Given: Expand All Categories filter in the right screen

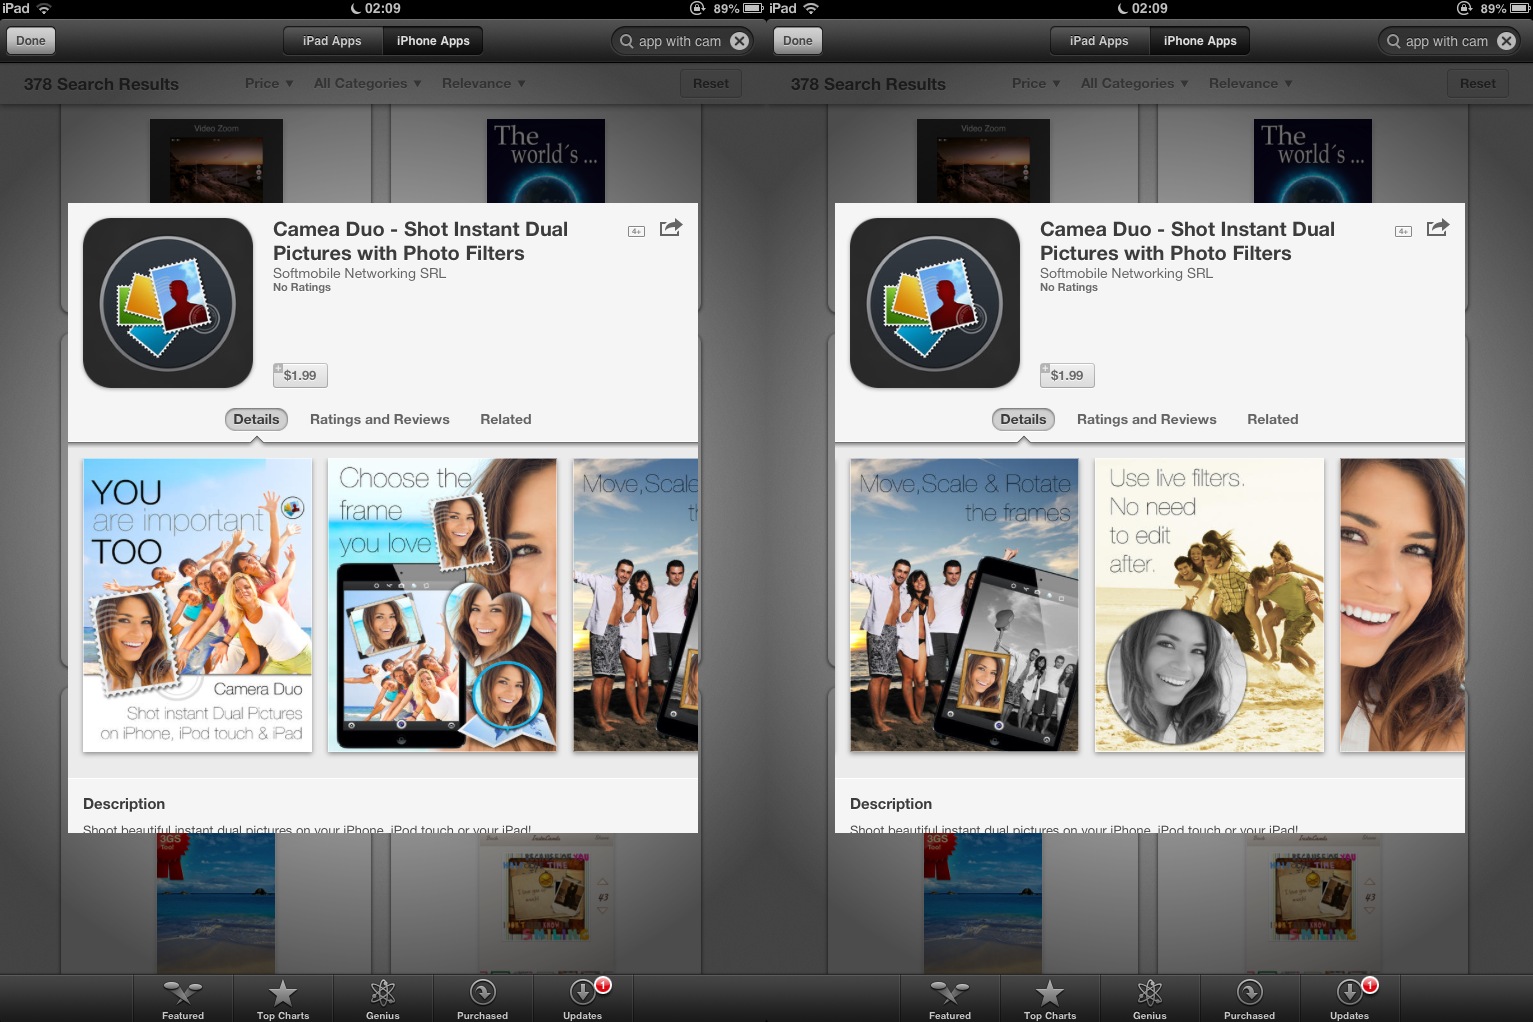Looking at the screenshot, I should point(1135,83).
